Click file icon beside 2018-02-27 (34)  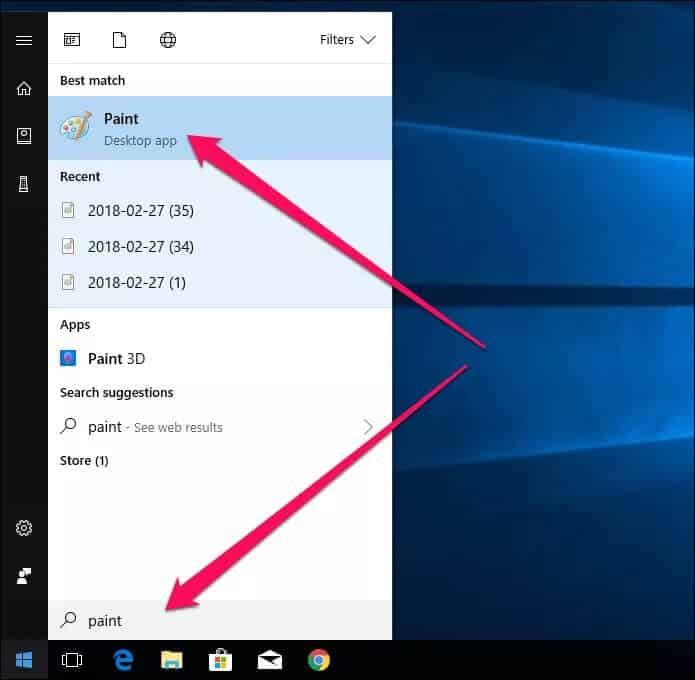click(68, 246)
